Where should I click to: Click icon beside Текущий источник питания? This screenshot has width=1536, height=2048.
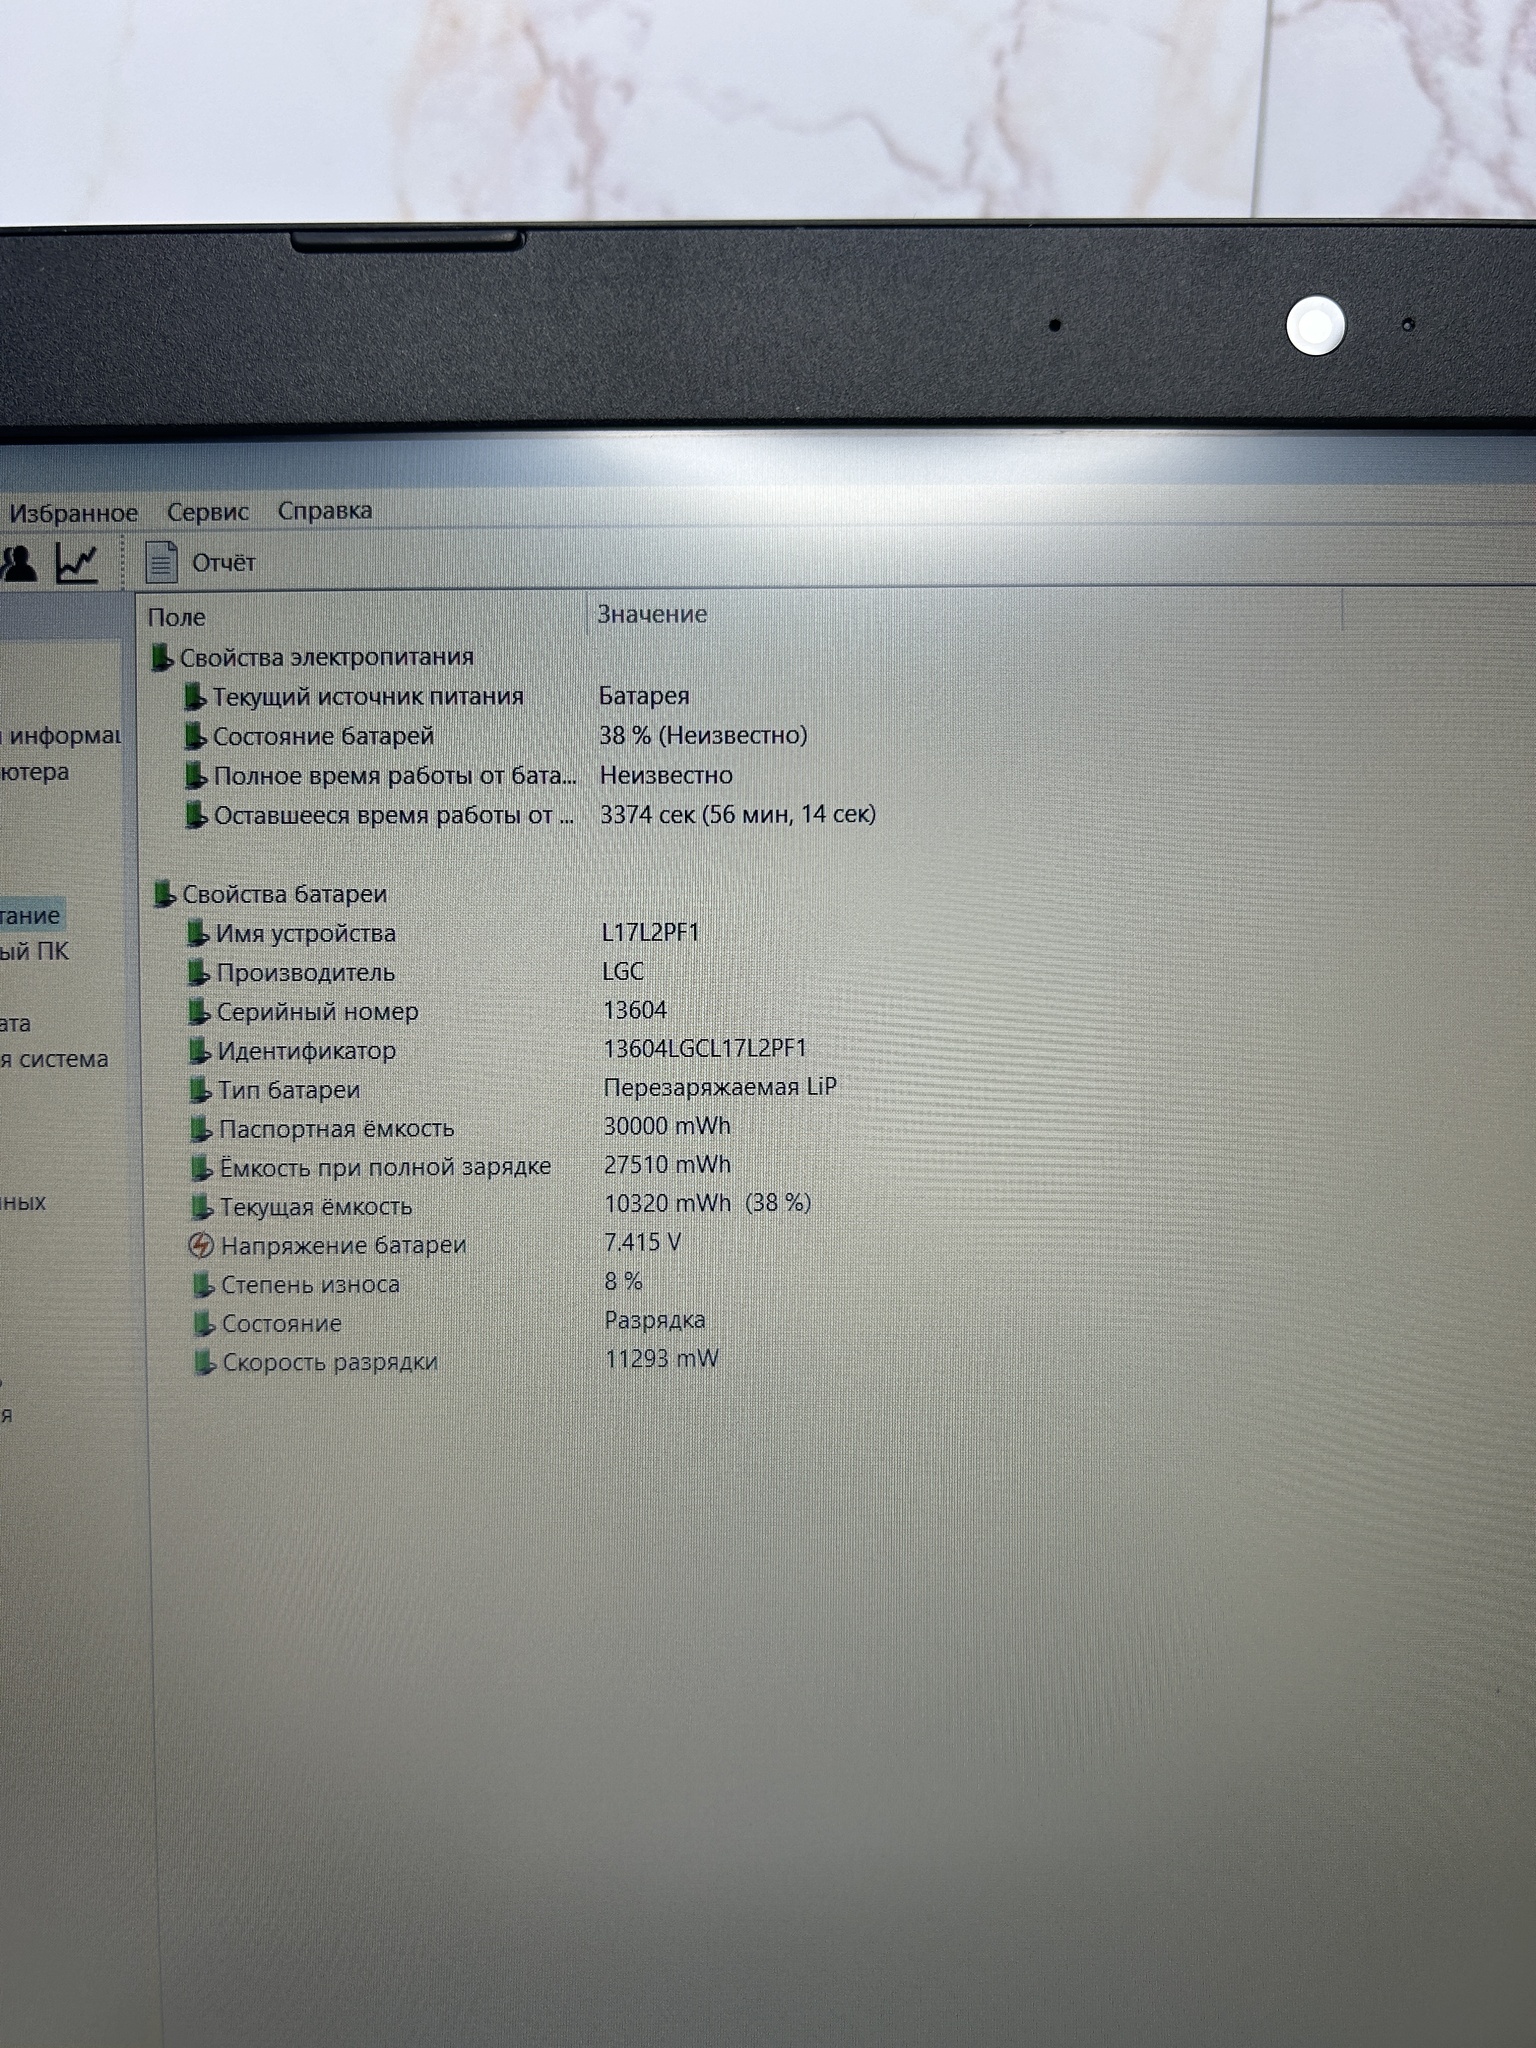[x=196, y=697]
